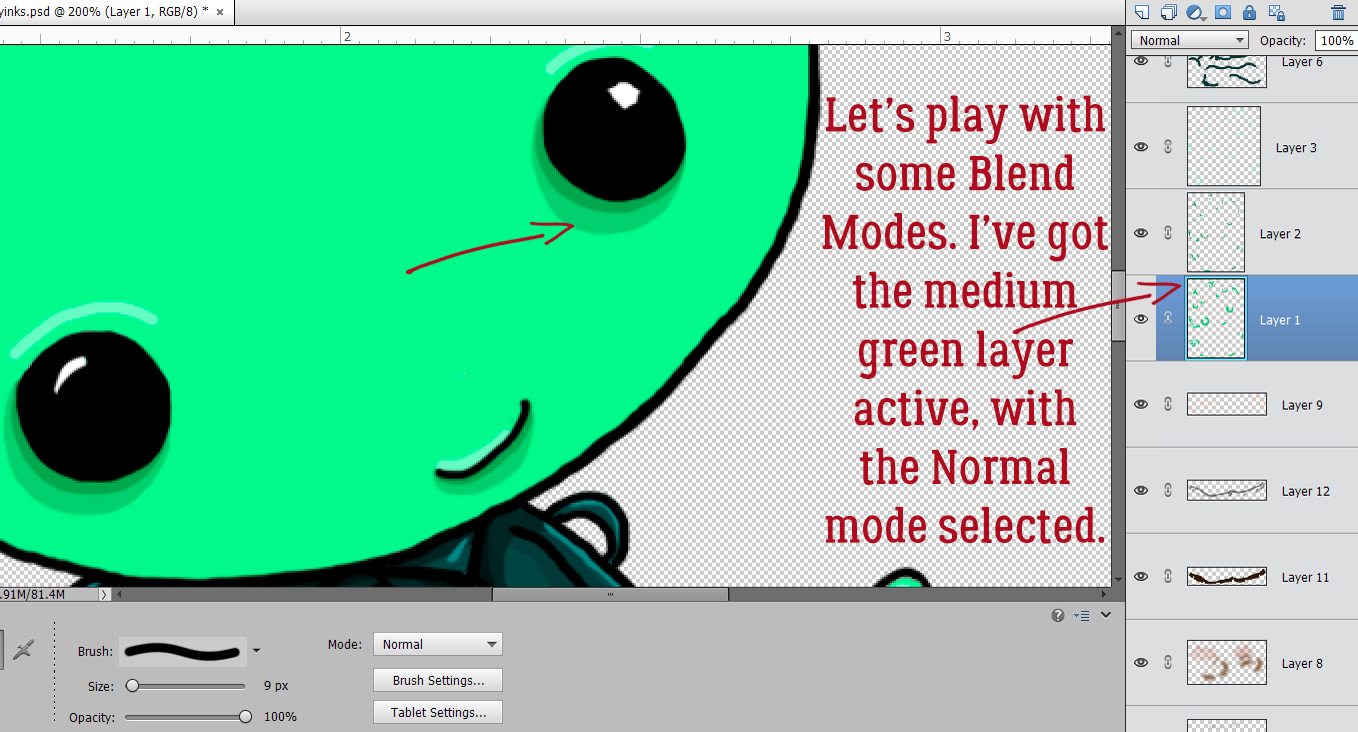
Task: Click the brush stroke preview
Action: [183, 651]
